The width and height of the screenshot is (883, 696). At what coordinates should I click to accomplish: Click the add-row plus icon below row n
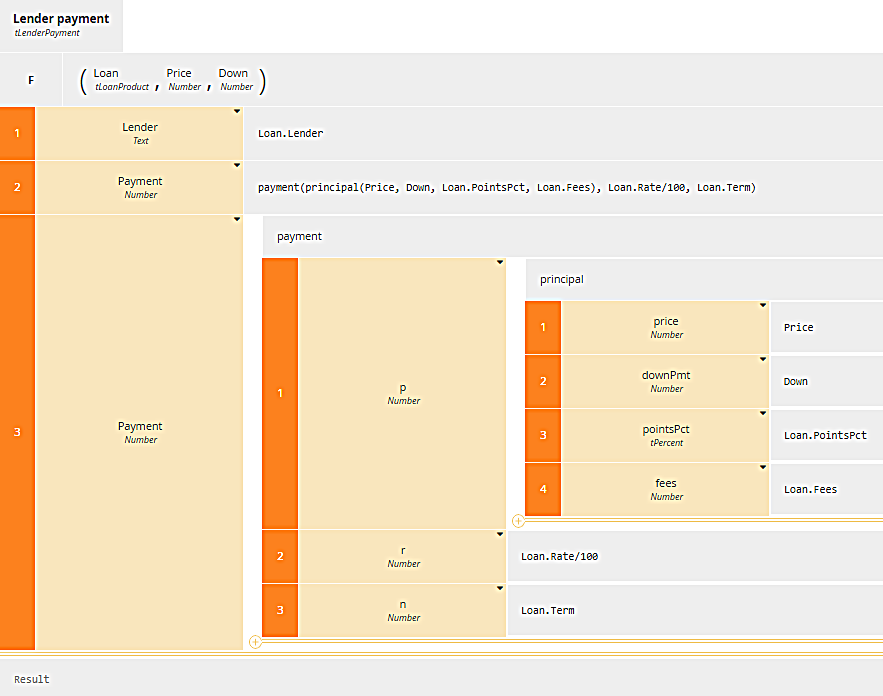[255, 642]
